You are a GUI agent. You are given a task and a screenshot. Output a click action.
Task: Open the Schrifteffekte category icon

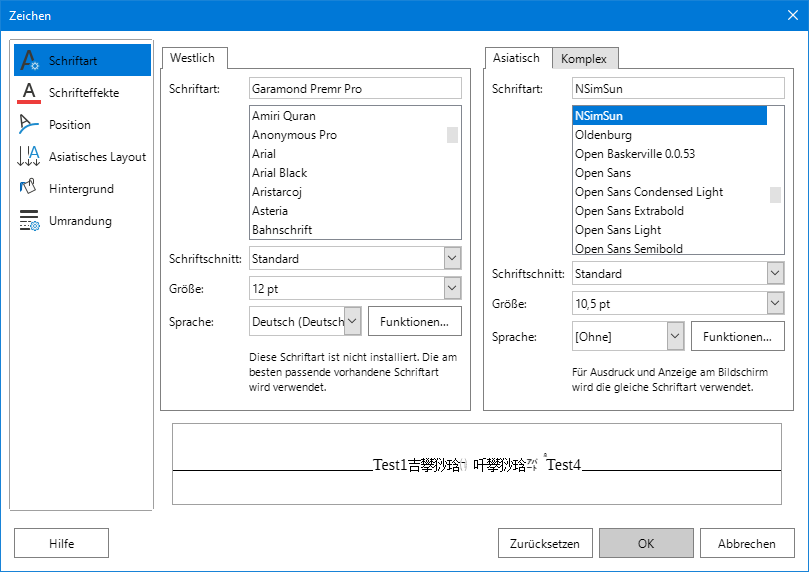[29, 93]
